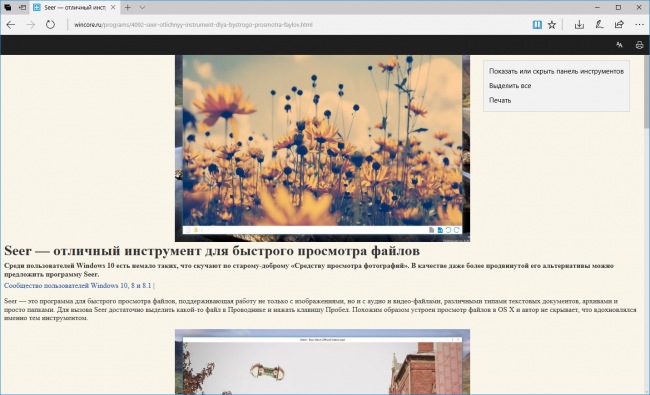Add page to favorites with star icon

(552, 24)
